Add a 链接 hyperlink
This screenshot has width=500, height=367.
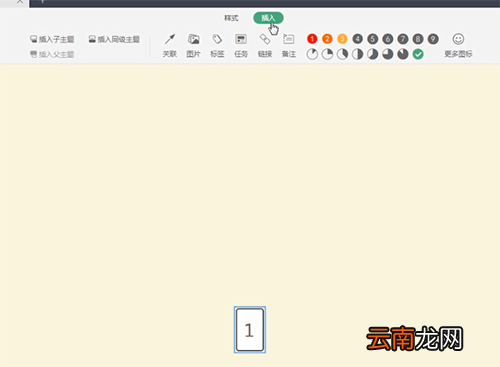click(265, 45)
